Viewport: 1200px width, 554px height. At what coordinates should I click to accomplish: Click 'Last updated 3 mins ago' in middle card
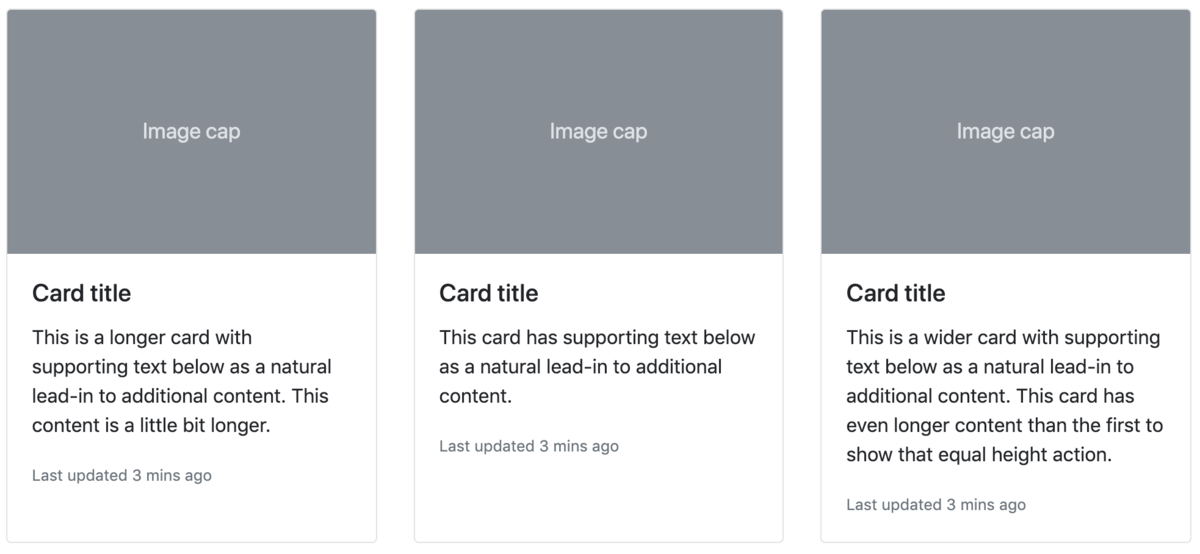[529, 446]
